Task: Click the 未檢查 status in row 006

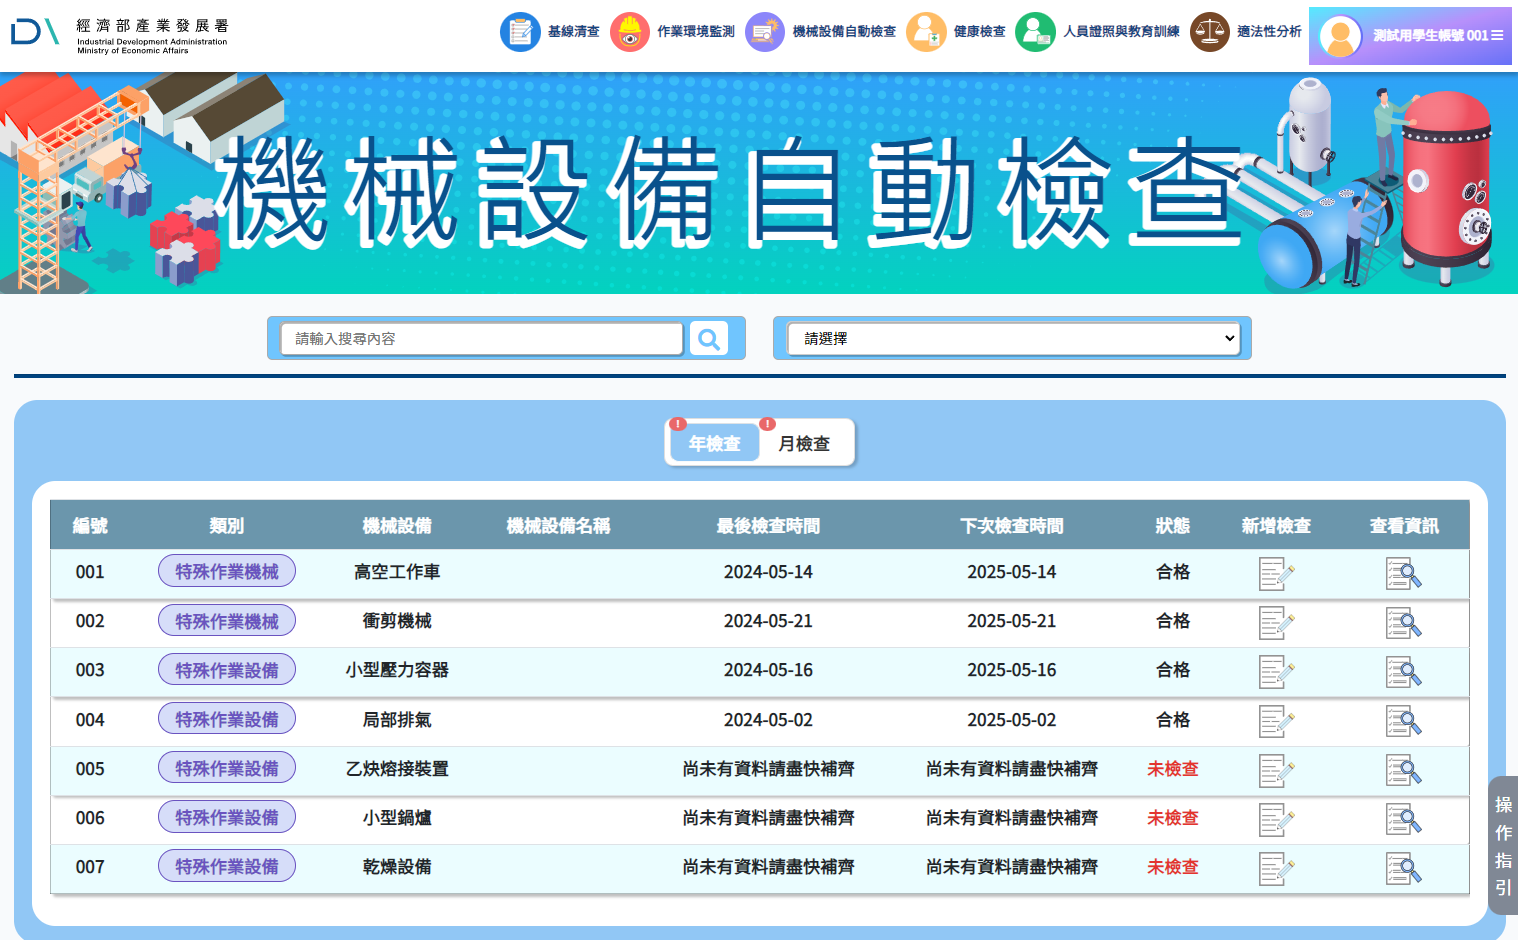Action: (1173, 818)
